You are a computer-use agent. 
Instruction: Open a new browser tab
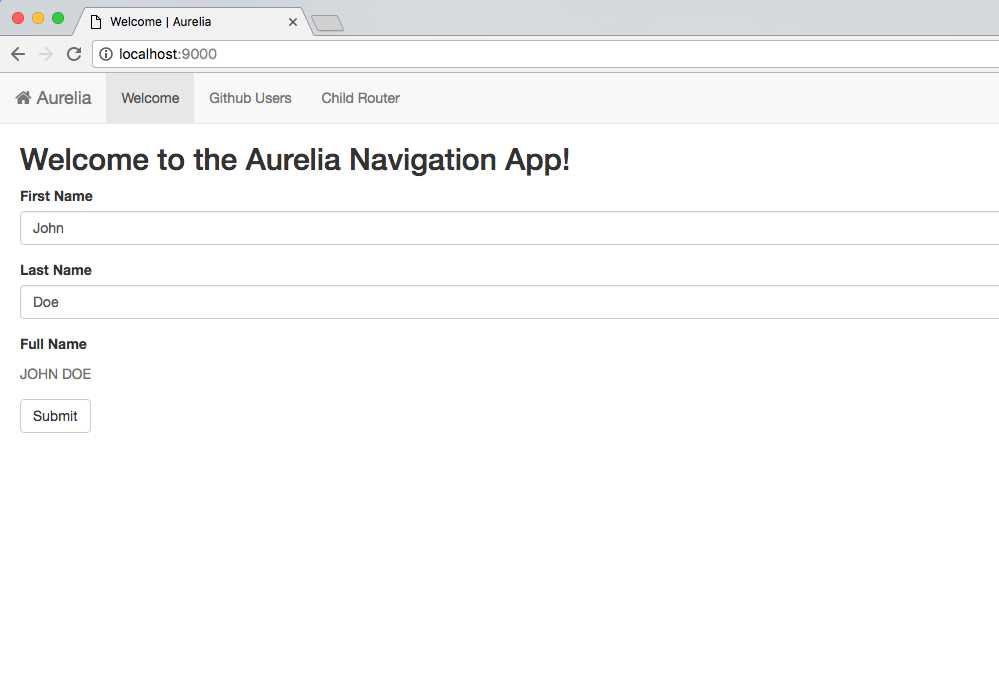tap(327, 20)
